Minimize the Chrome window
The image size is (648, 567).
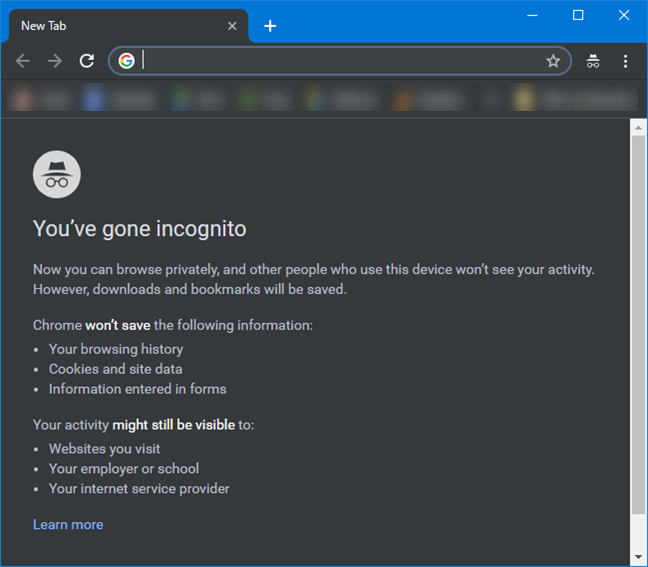point(532,15)
